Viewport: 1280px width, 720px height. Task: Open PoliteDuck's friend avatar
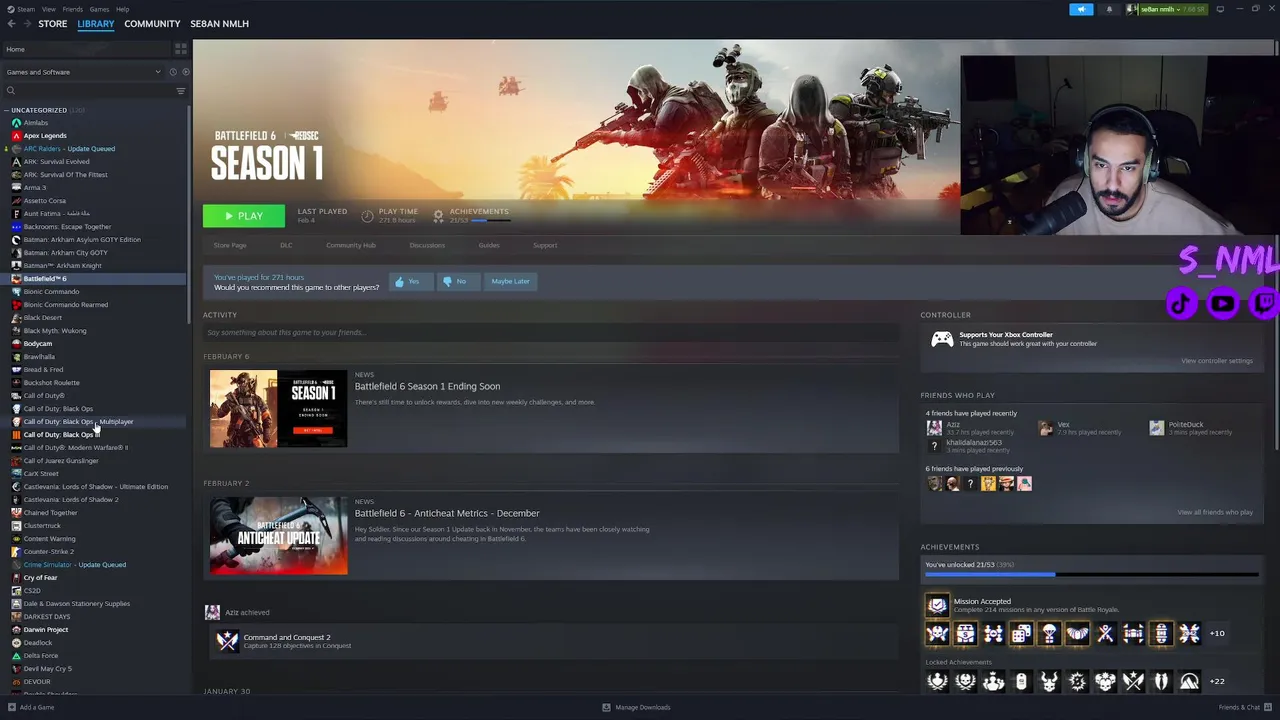pos(1157,428)
